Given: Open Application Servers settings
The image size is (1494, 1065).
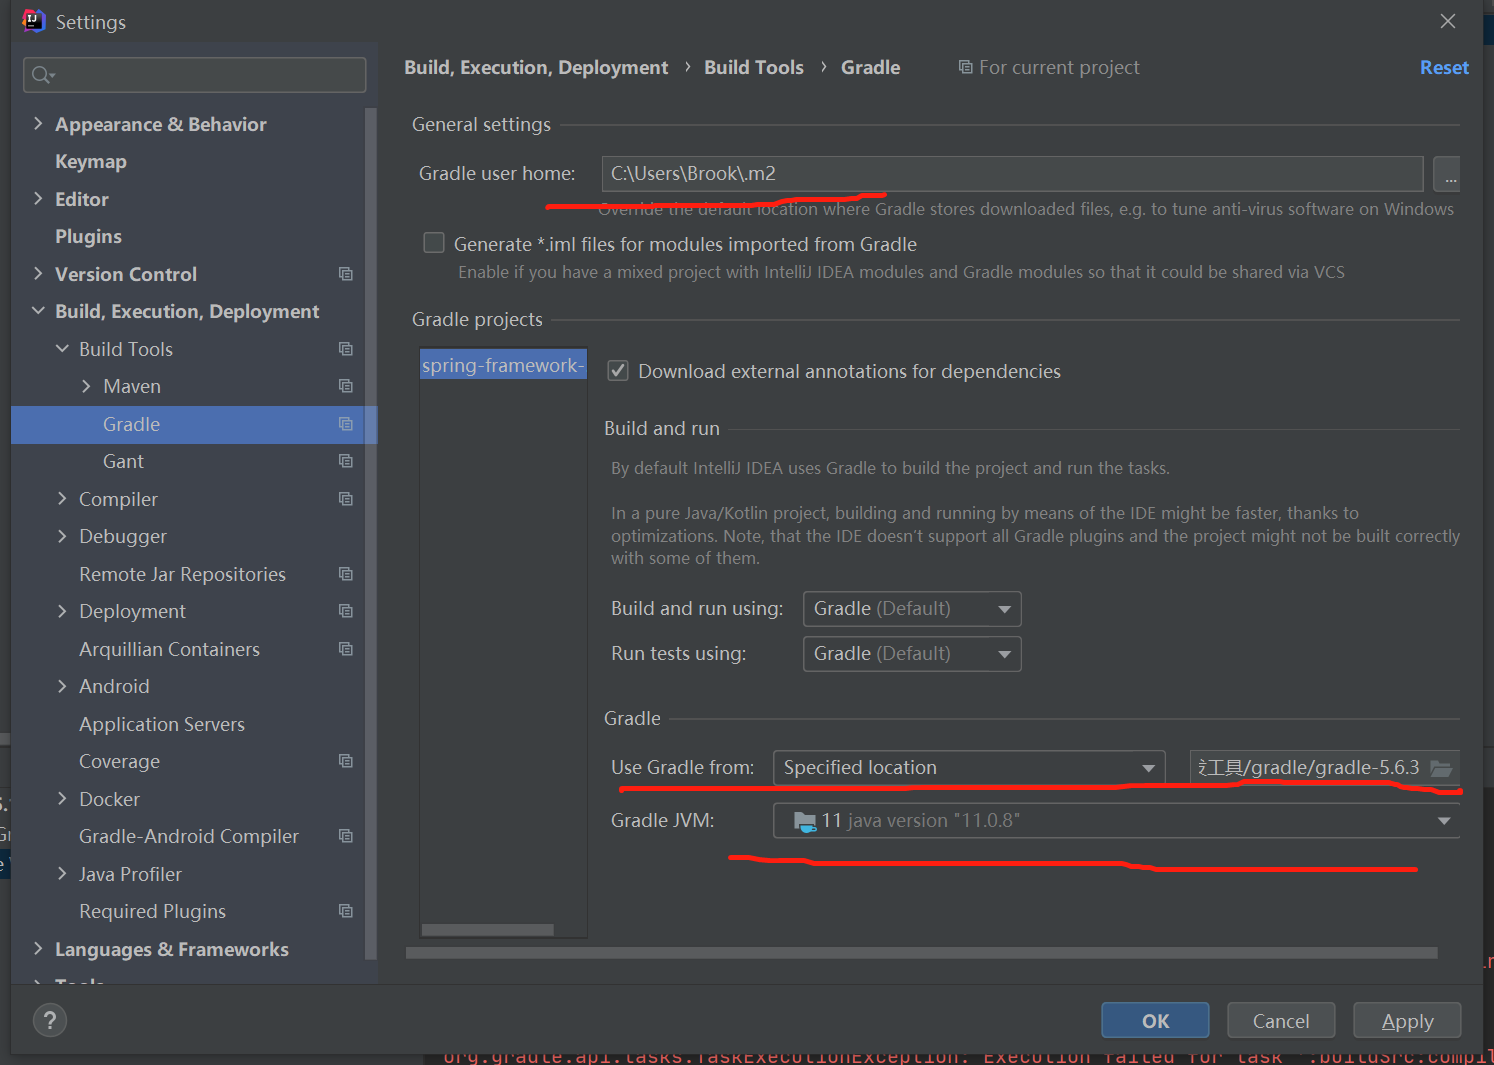Looking at the screenshot, I should tap(162, 724).
